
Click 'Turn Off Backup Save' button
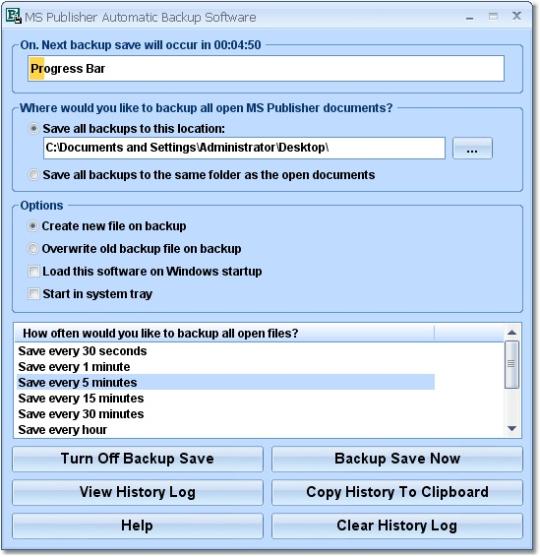click(137, 459)
